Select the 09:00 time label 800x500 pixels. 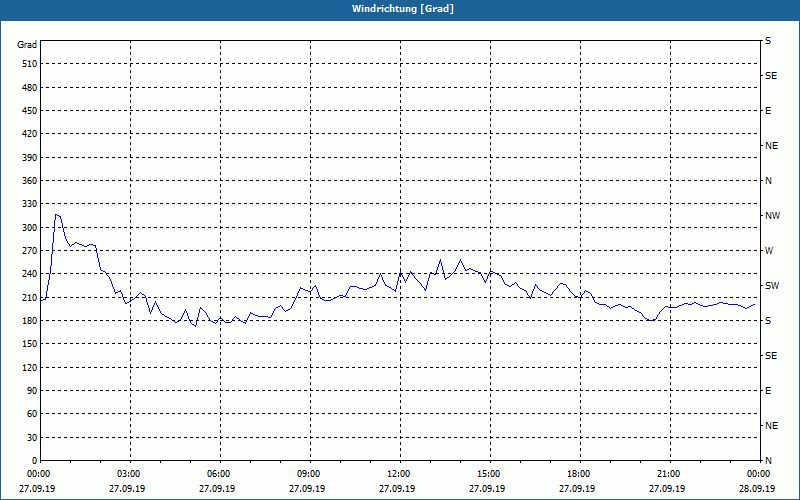pos(310,474)
